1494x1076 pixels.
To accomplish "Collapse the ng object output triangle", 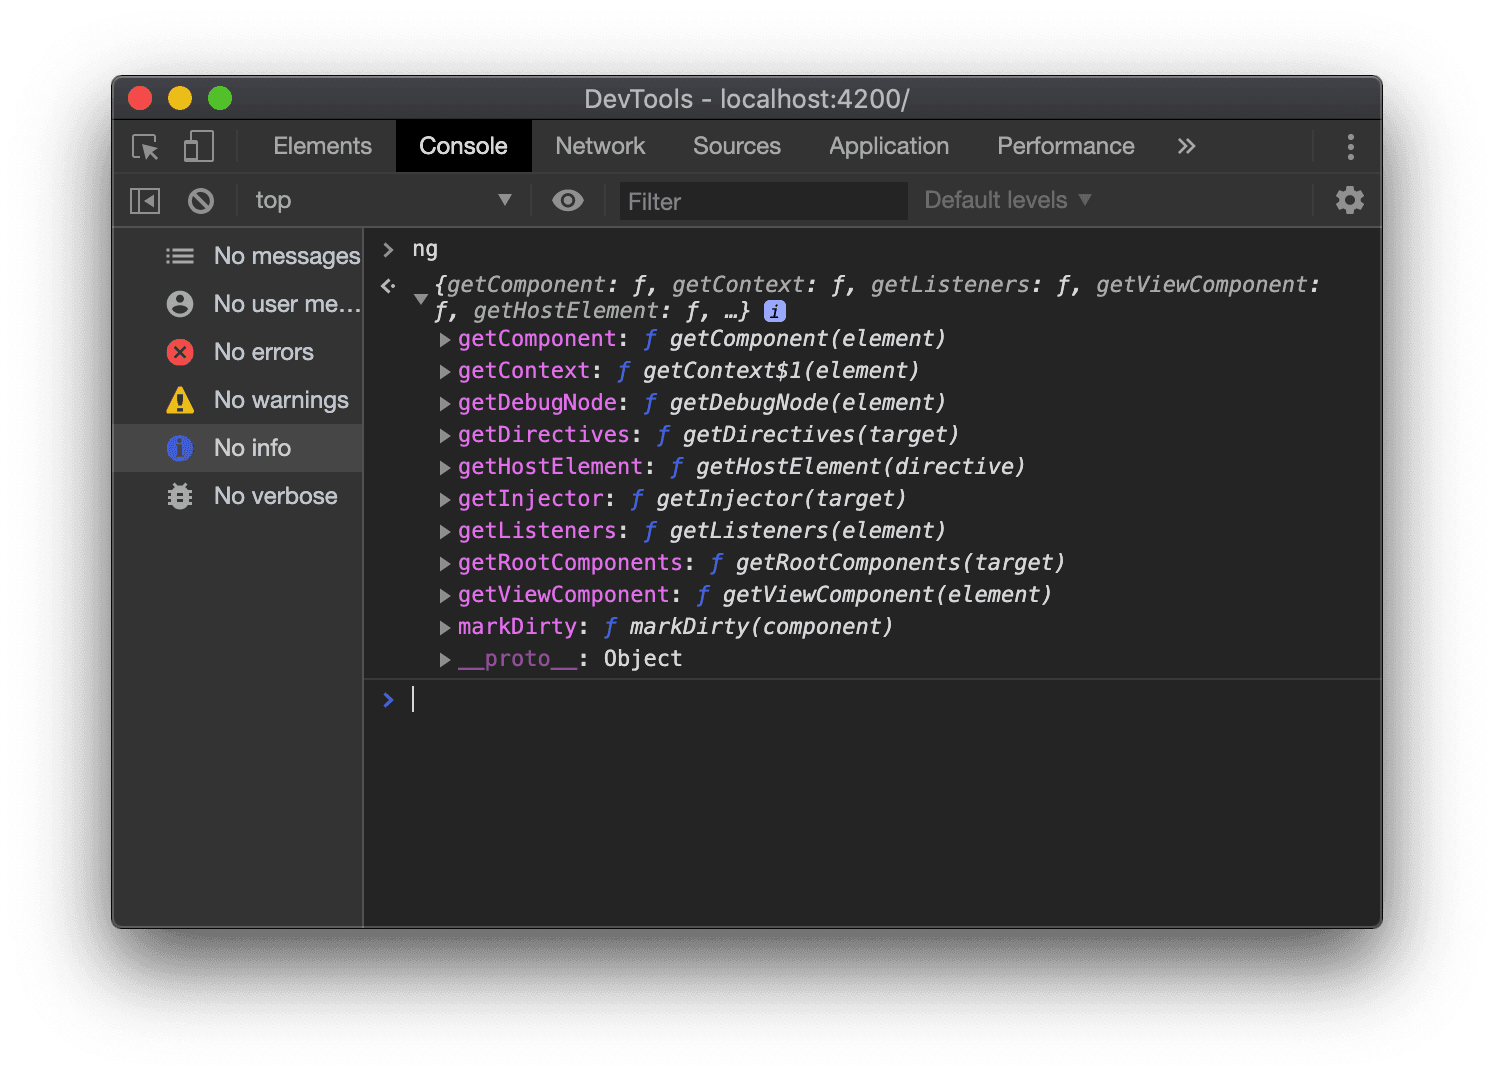I will [x=421, y=298].
